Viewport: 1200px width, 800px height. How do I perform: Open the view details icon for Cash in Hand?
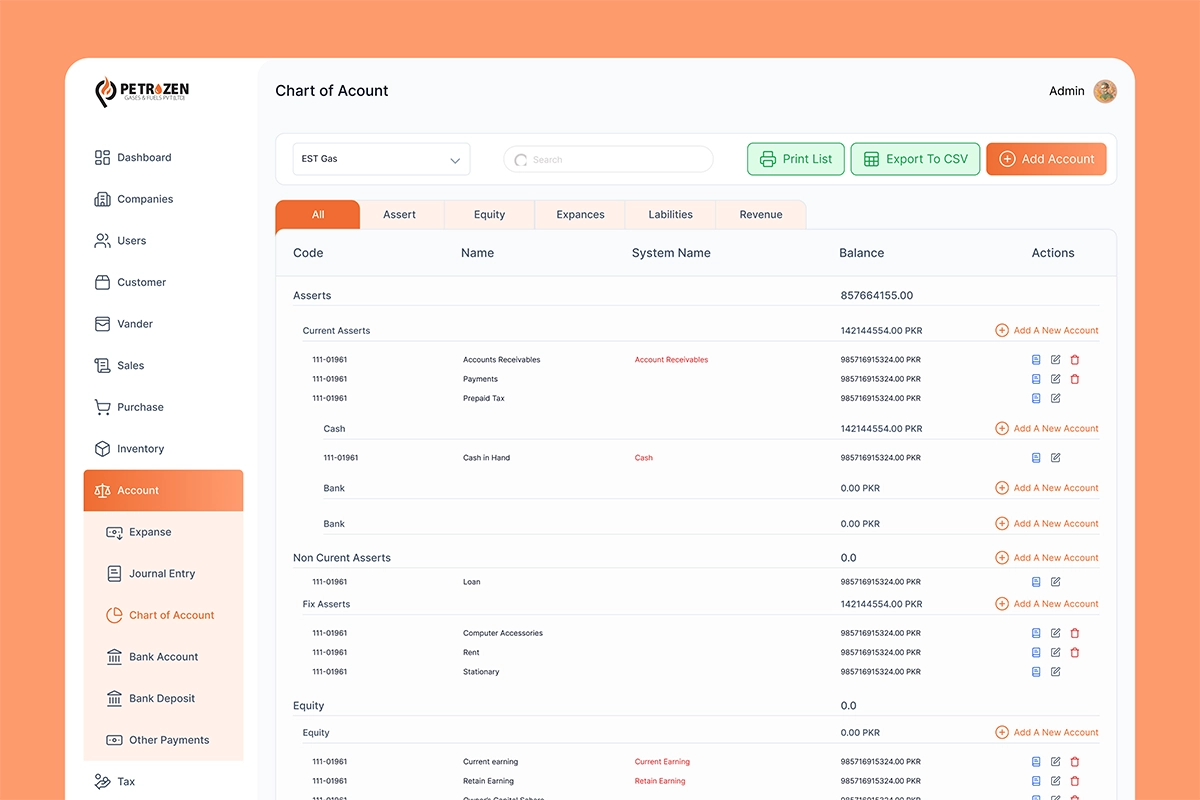pos(1036,457)
